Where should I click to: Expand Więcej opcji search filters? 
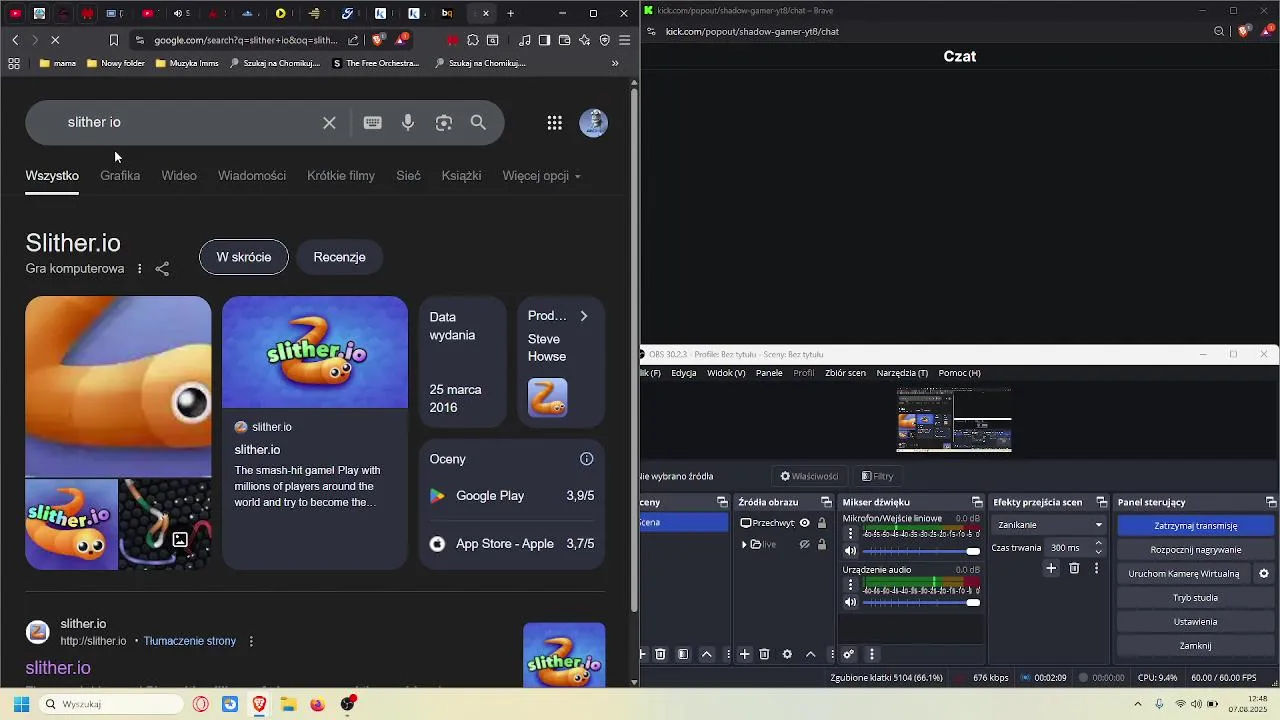pyautogui.click(x=541, y=176)
